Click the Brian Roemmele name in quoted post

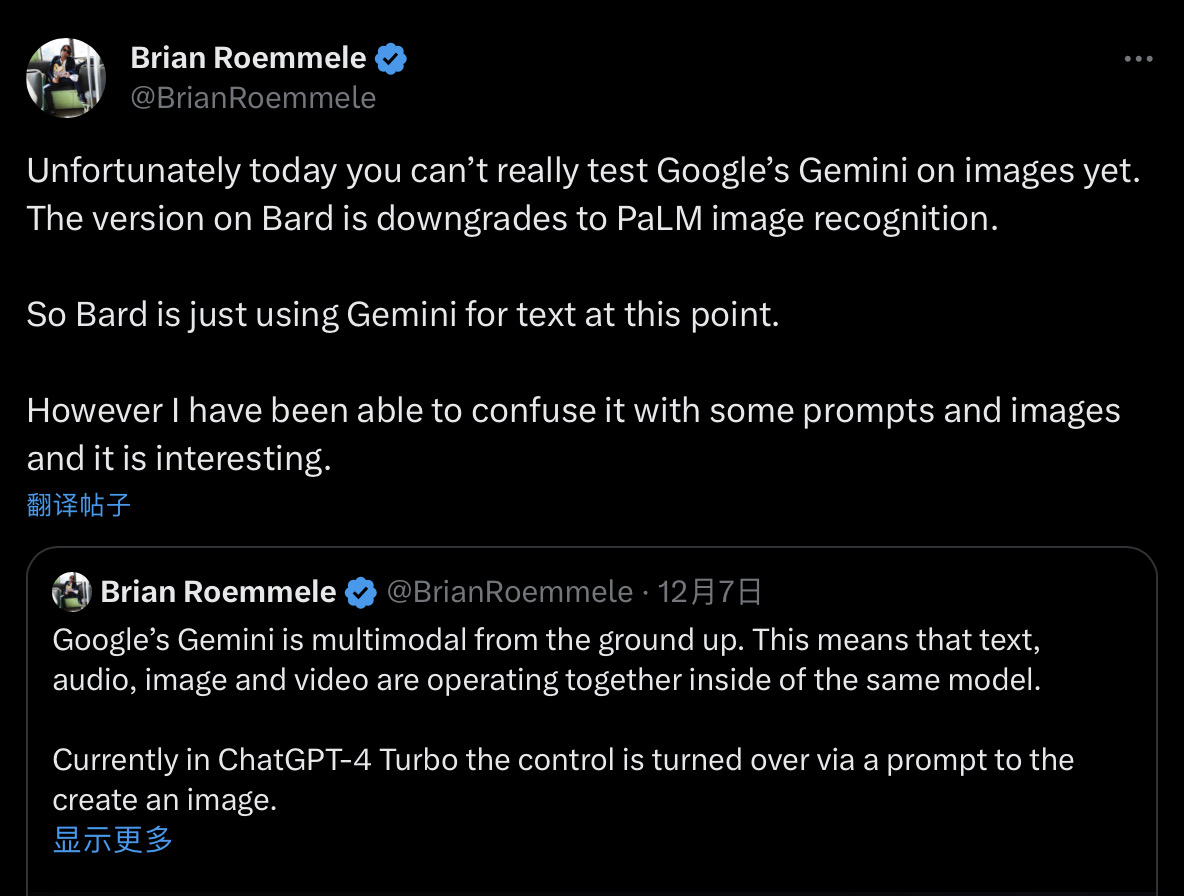click(x=218, y=592)
